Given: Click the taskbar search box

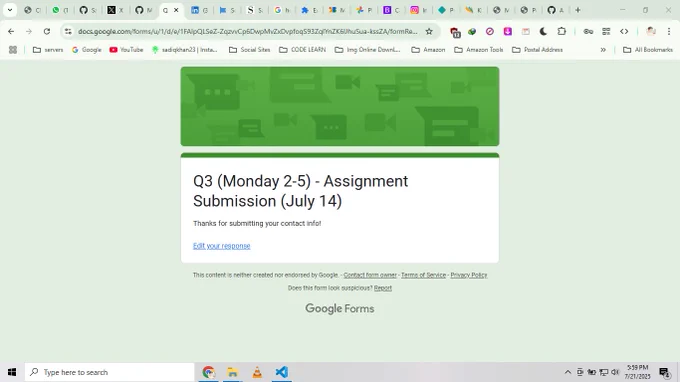Looking at the screenshot, I should click(x=109, y=372).
